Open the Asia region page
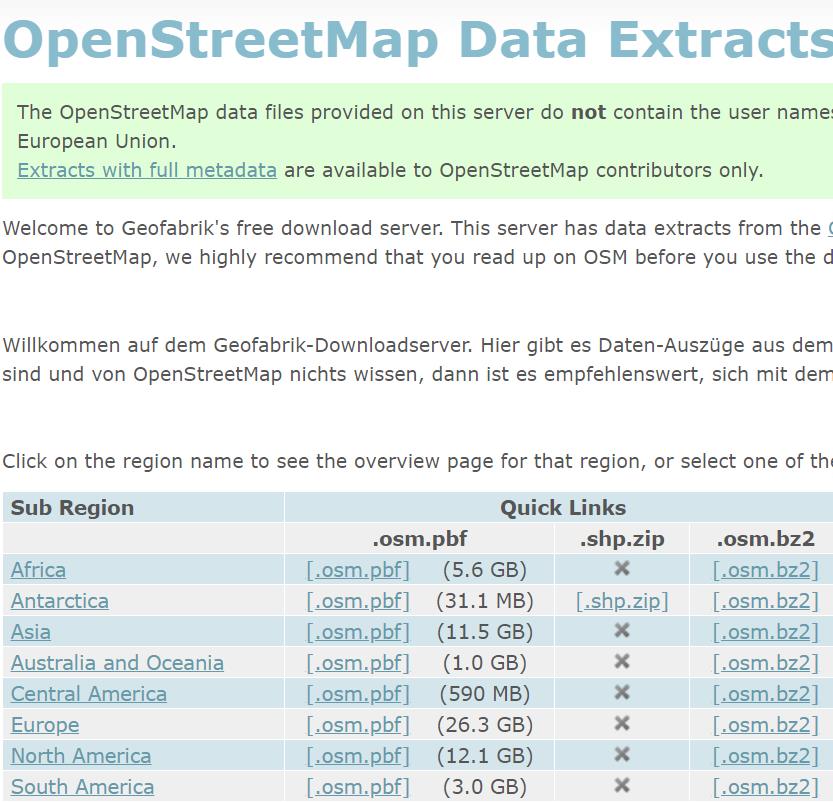The image size is (833, 802). click(x=31, y=632)
